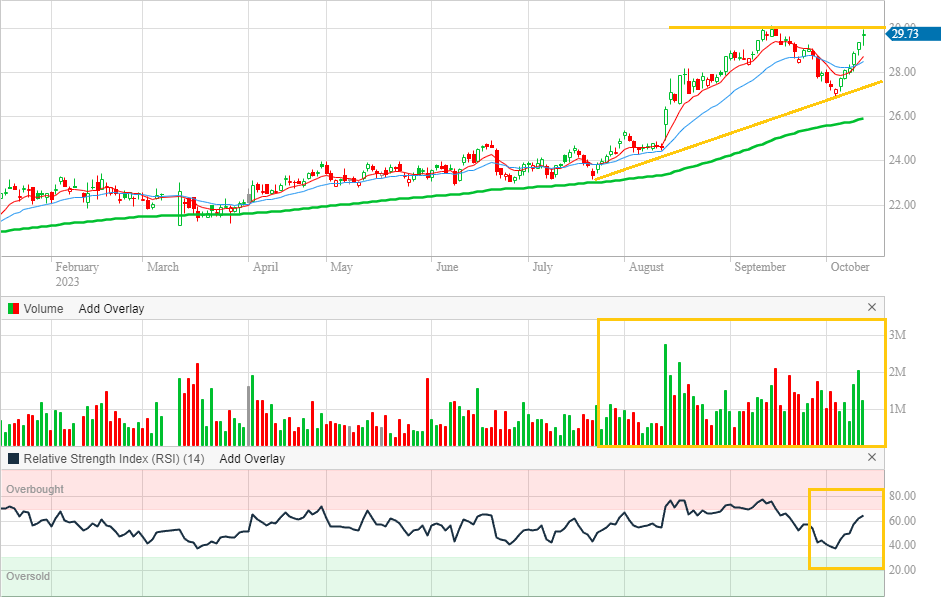Click the yellow highlight box in RSI panel
The width and height of the screenshot is (945, 597).
(846, 529)
